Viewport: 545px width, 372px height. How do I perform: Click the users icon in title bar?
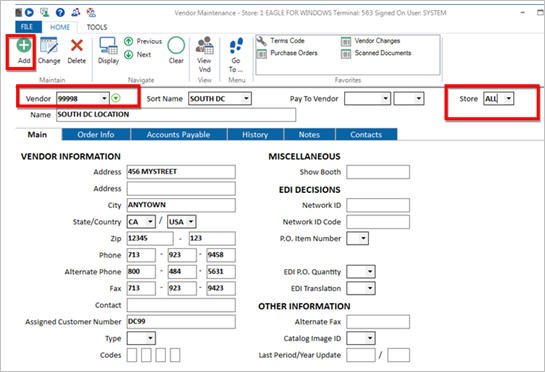pyautogui.click(x=75, y=13)
